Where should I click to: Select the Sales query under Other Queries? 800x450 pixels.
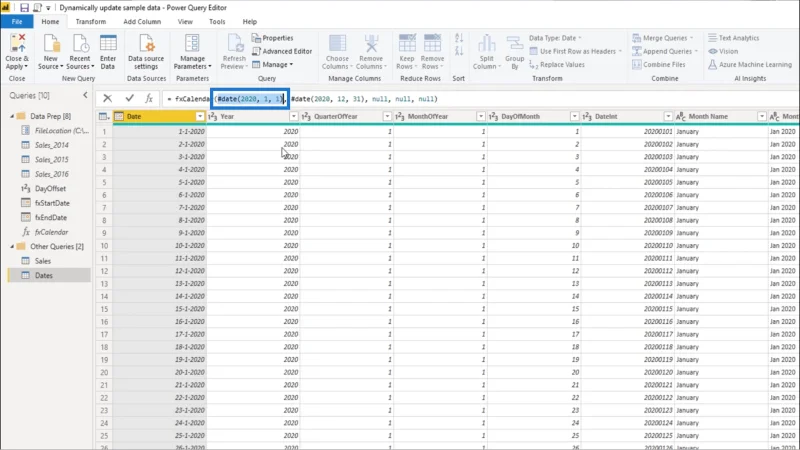click(x=43, y=261)
